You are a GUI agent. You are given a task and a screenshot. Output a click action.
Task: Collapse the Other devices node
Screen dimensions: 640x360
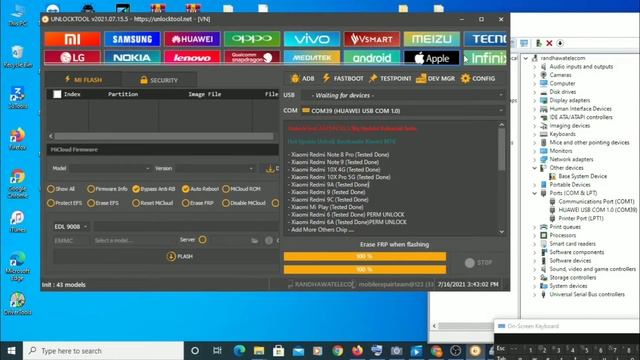tap(535, 168)
